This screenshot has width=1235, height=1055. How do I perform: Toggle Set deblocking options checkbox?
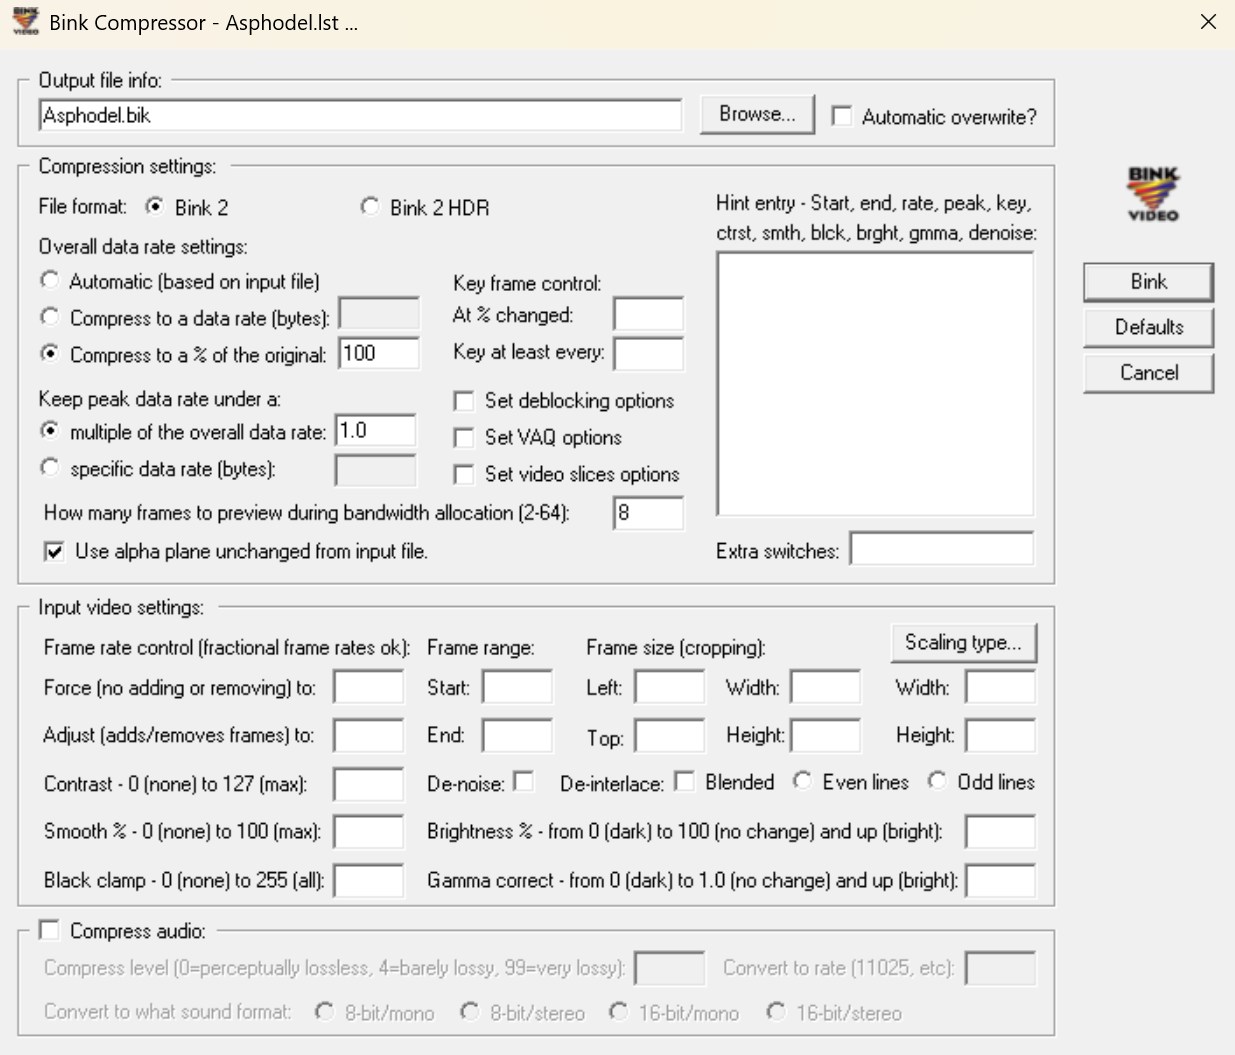[464, 401]
